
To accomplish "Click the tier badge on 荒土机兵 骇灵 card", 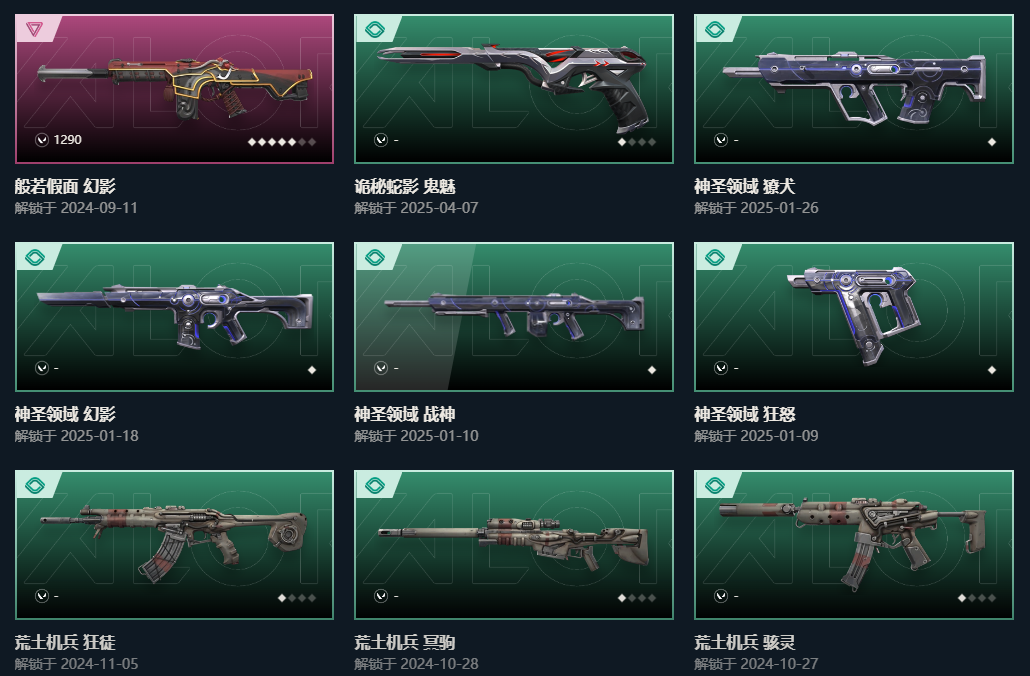I will [x=715, y=485].
